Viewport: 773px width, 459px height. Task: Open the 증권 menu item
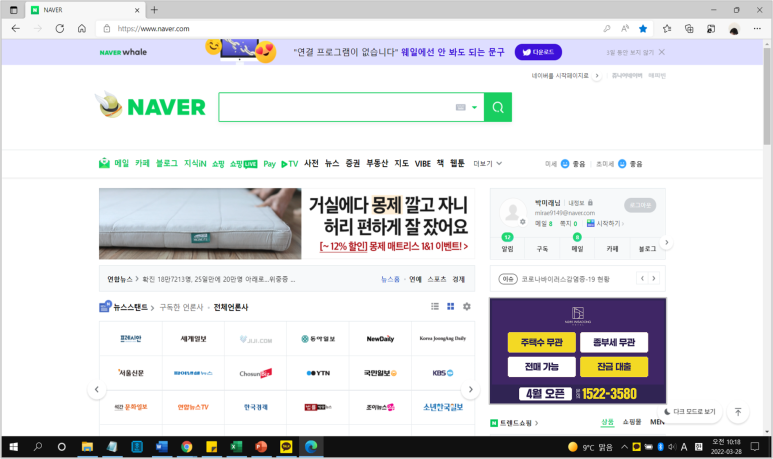pos(352,163)
